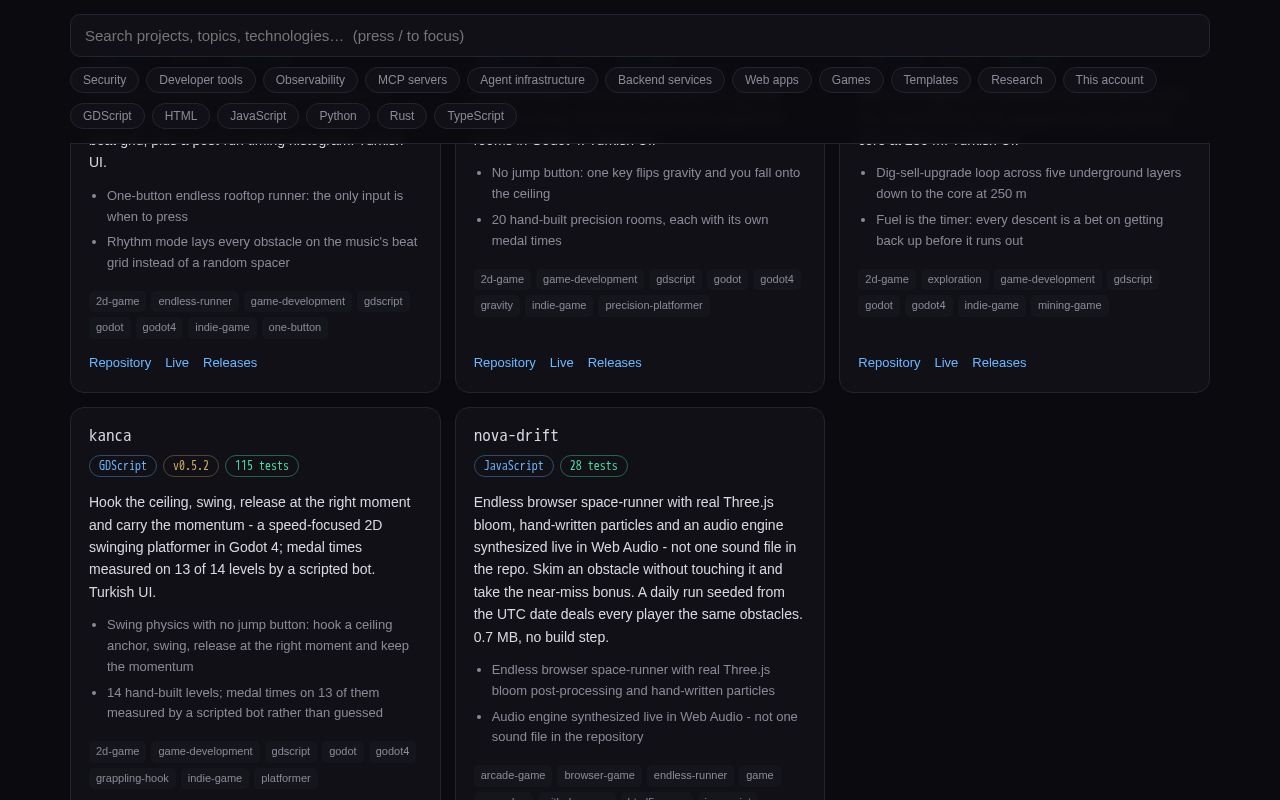The width and height of the screenshot is (1280, 800).
Task: Filter by the Templates chip
Action: coord(931,80)
